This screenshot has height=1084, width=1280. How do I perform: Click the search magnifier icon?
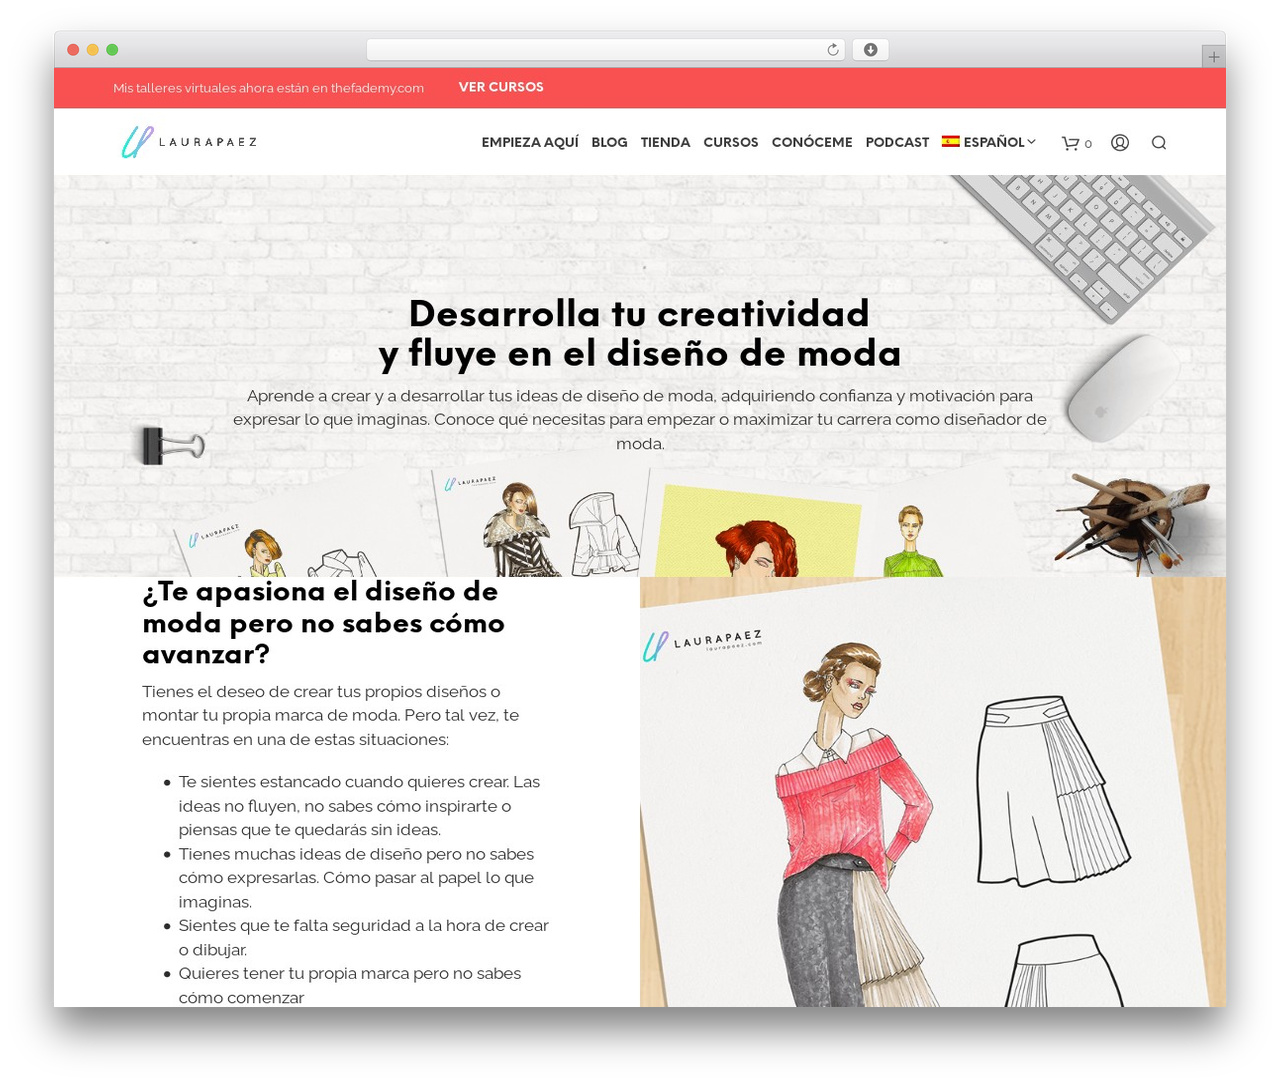1159,143
